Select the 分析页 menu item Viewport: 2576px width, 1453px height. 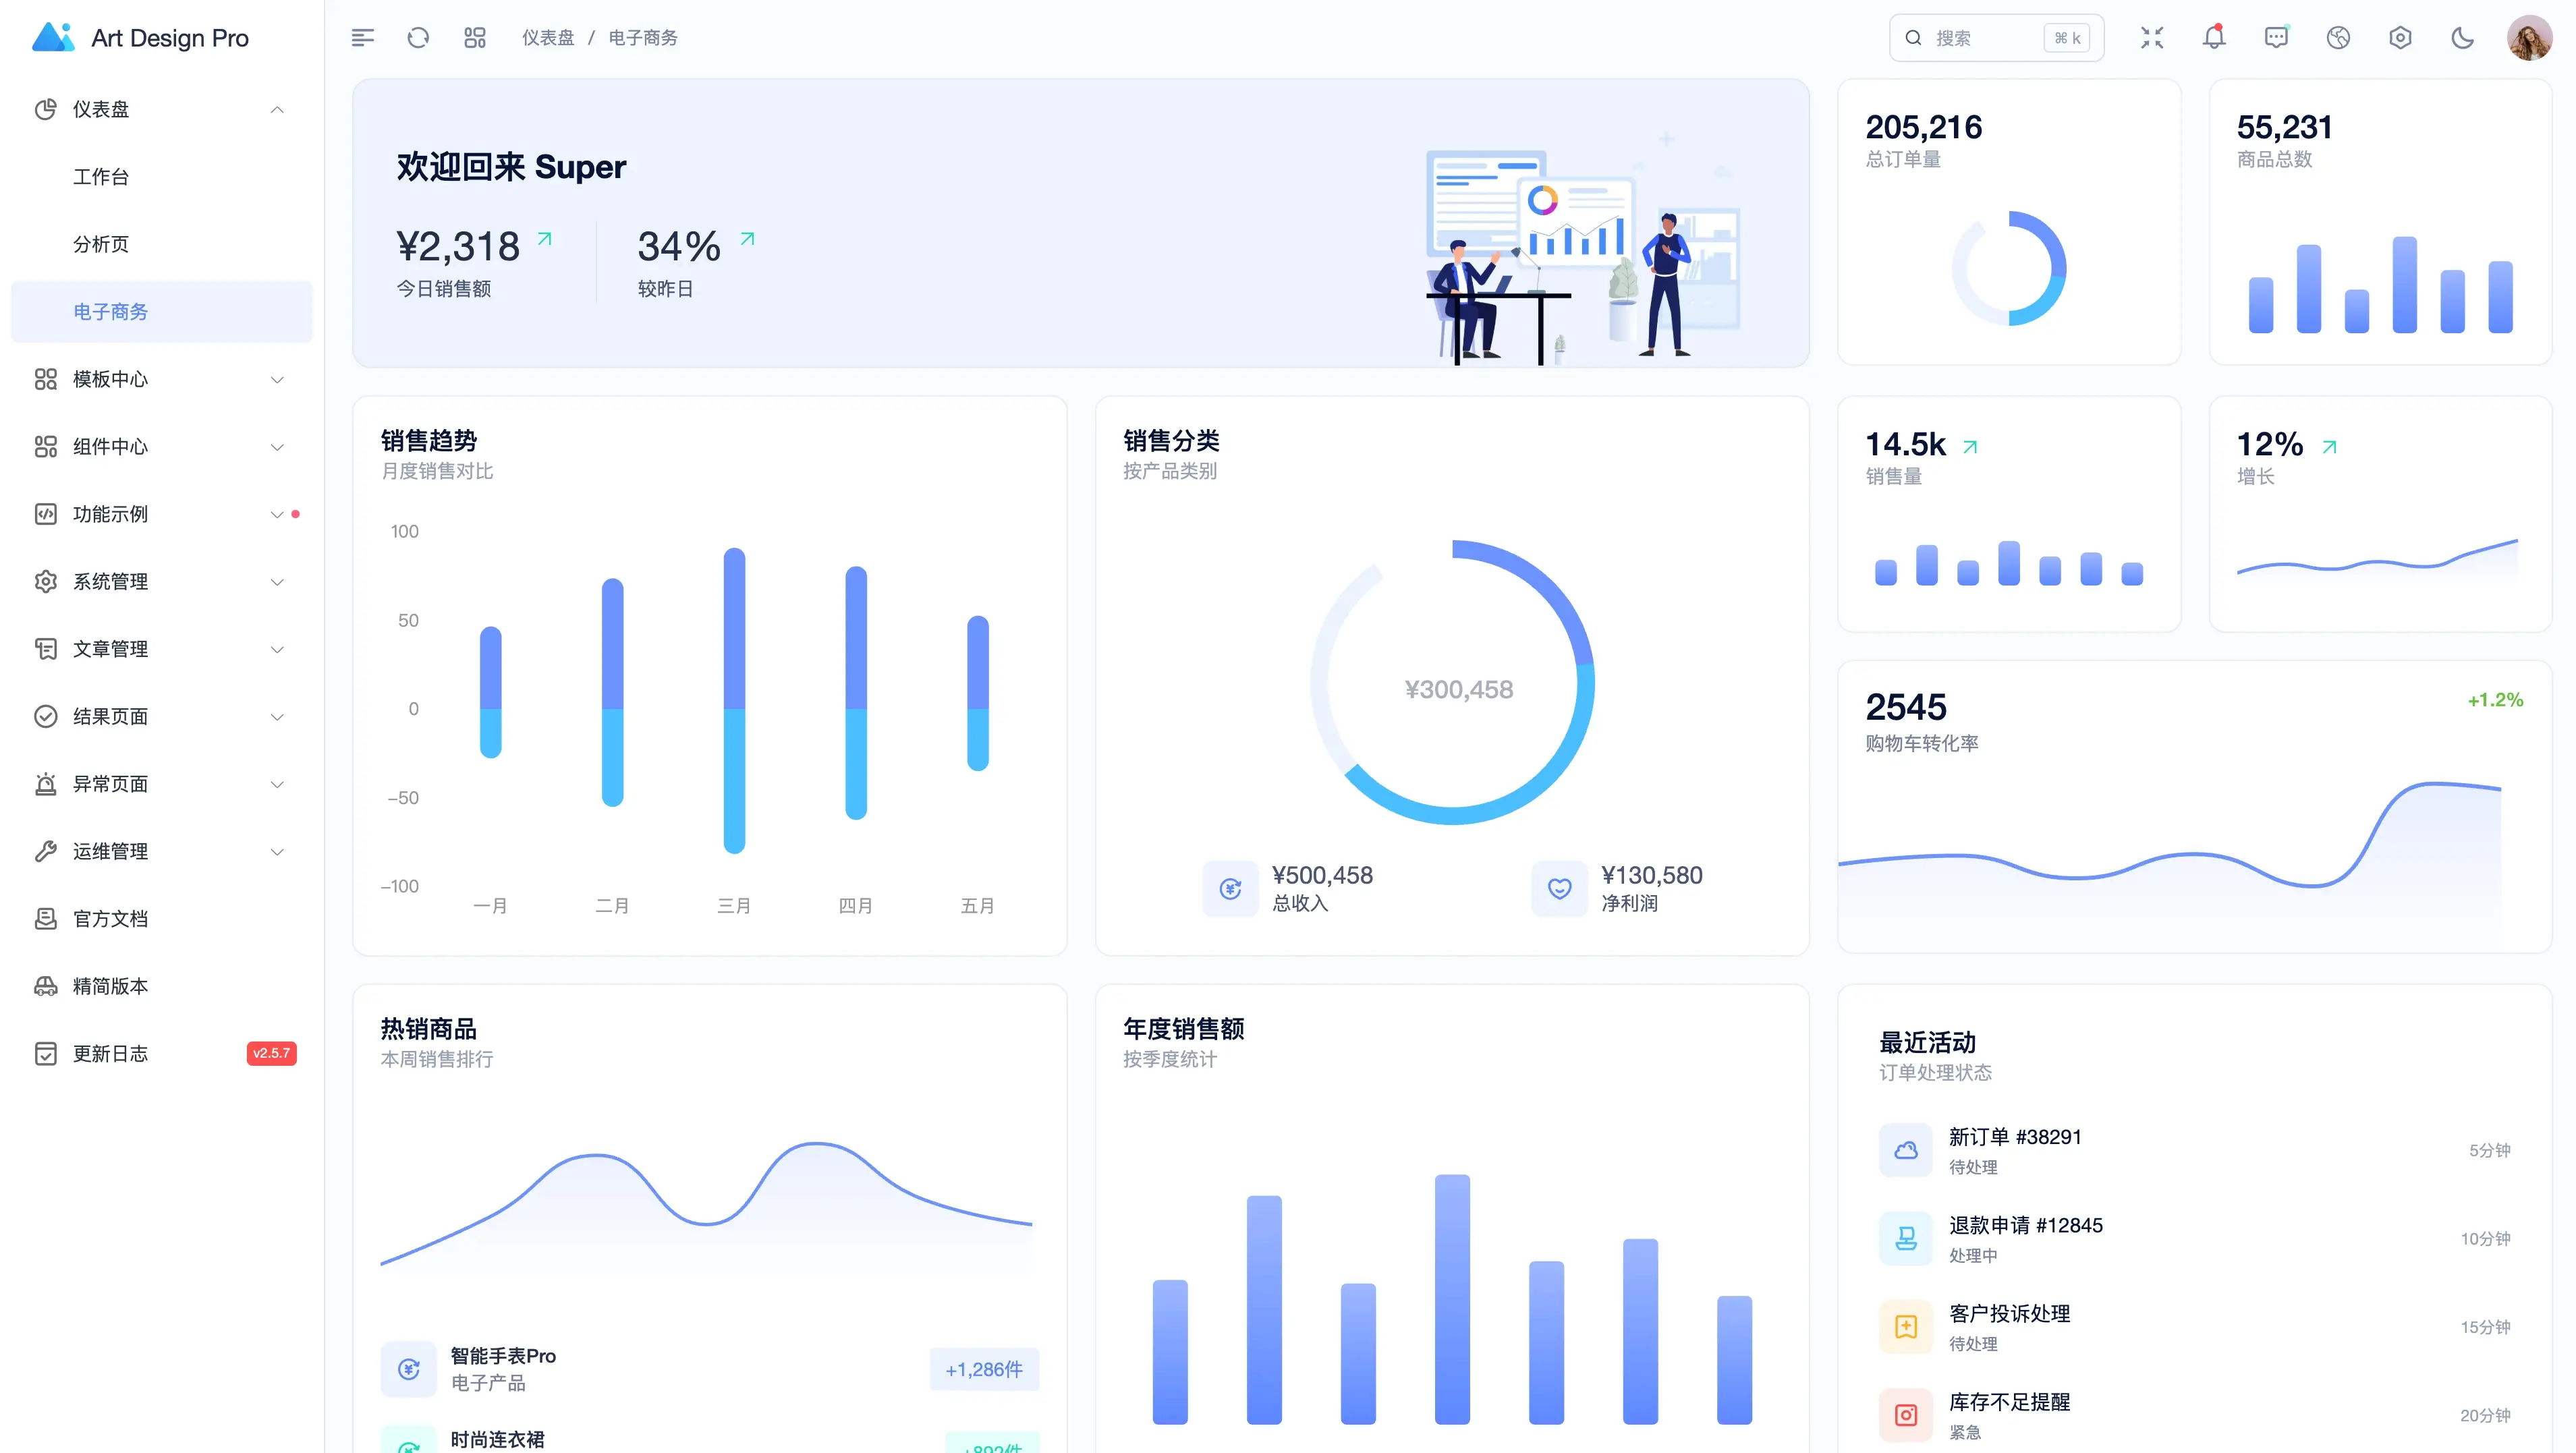tap(101, 244)
